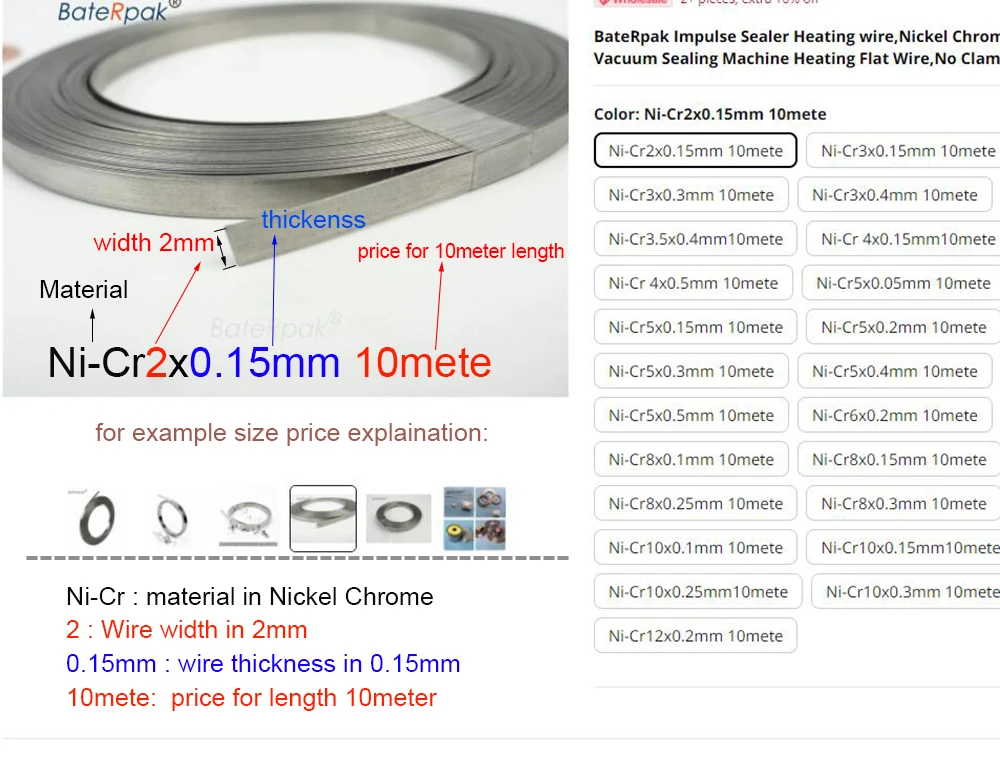
Task: Choose Ni-Cr10x0.1mm 10mete variant
Action: pyautogui.click(x=695, y=547)
